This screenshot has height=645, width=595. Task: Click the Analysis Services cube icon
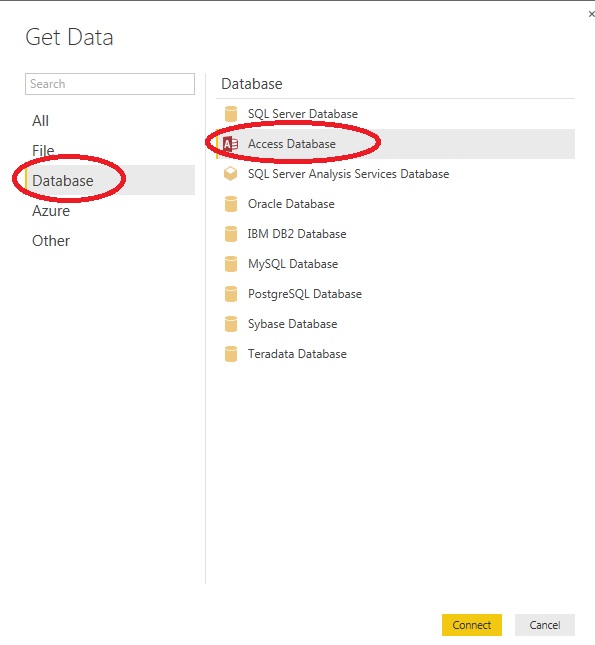click(x=230, y=174)
